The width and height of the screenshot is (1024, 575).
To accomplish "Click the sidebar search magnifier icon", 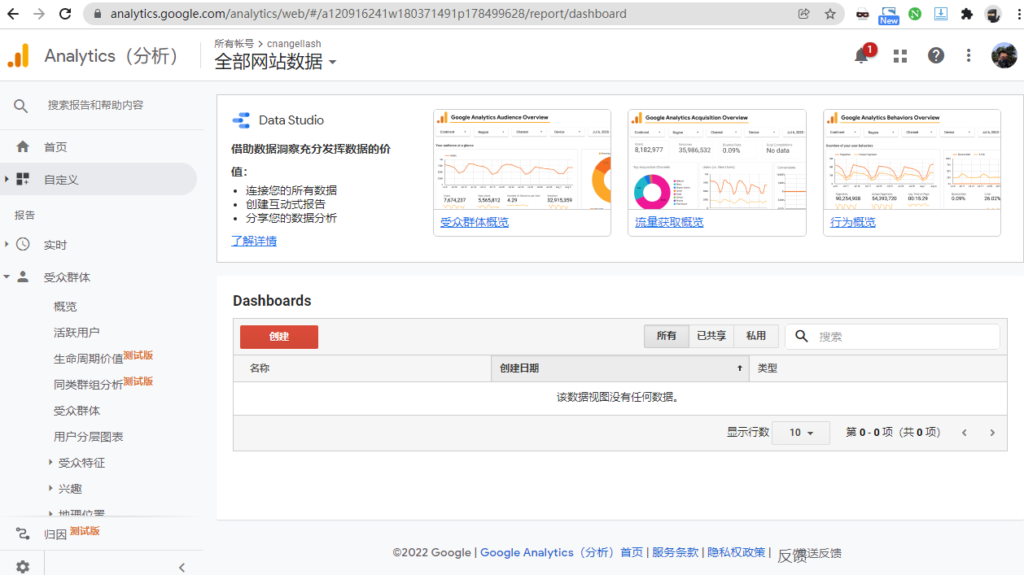I will 21,105.
